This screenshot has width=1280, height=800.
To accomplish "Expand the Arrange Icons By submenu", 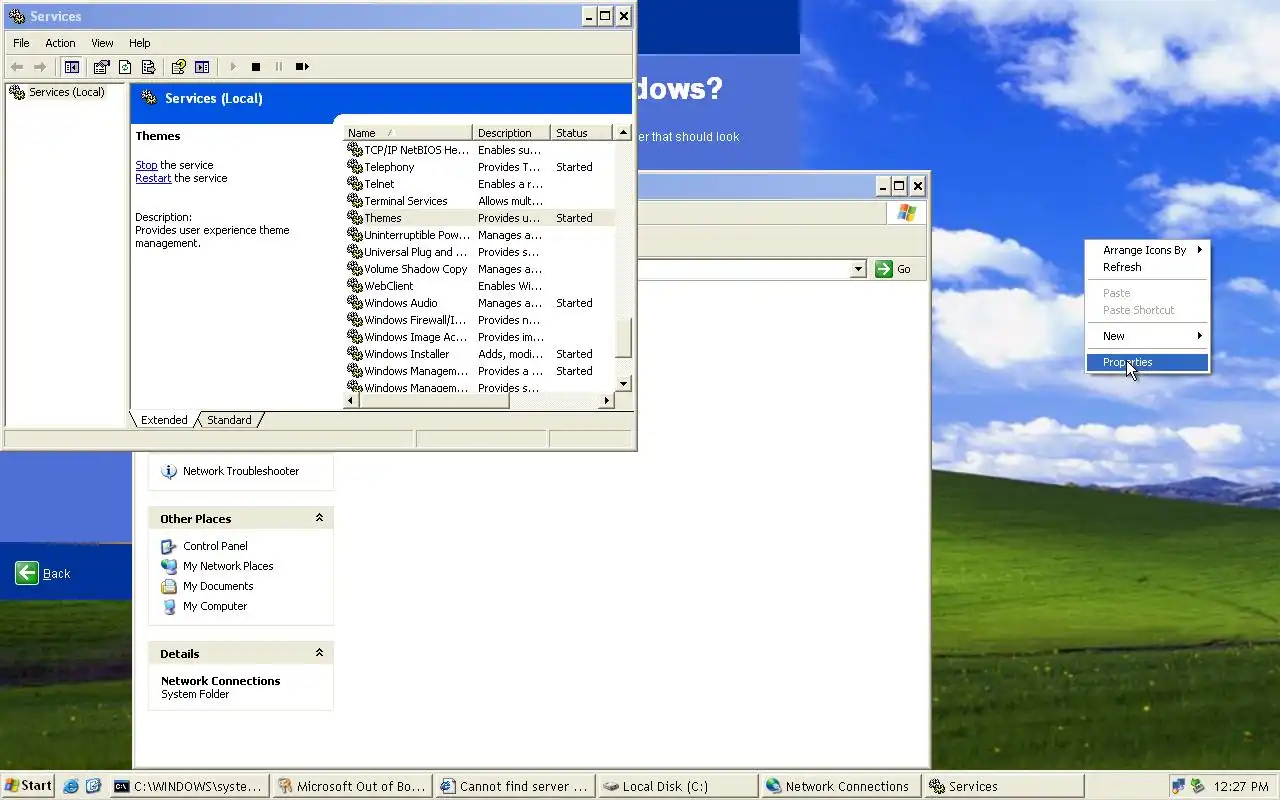I will coord(1147,250).
